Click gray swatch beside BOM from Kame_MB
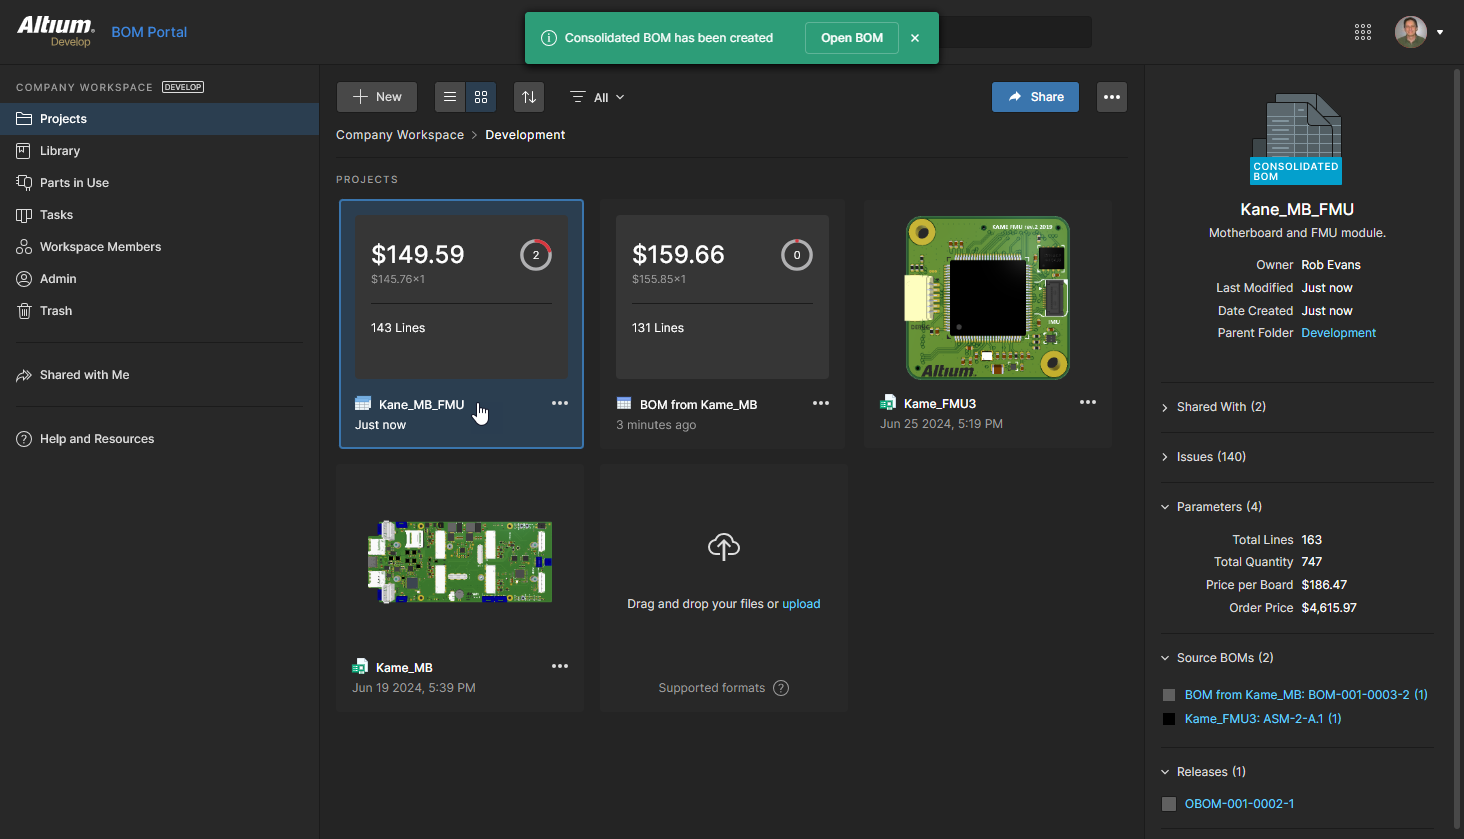 click(x=1169, y=695)
